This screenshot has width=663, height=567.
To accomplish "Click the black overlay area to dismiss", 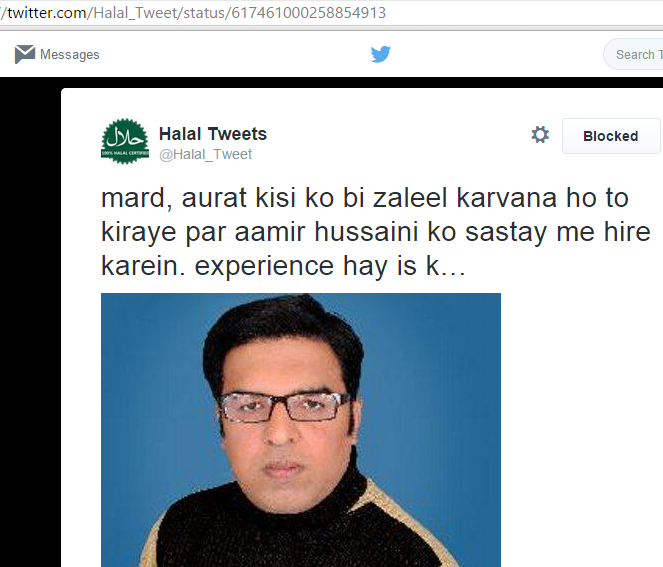I will (30, 321).
